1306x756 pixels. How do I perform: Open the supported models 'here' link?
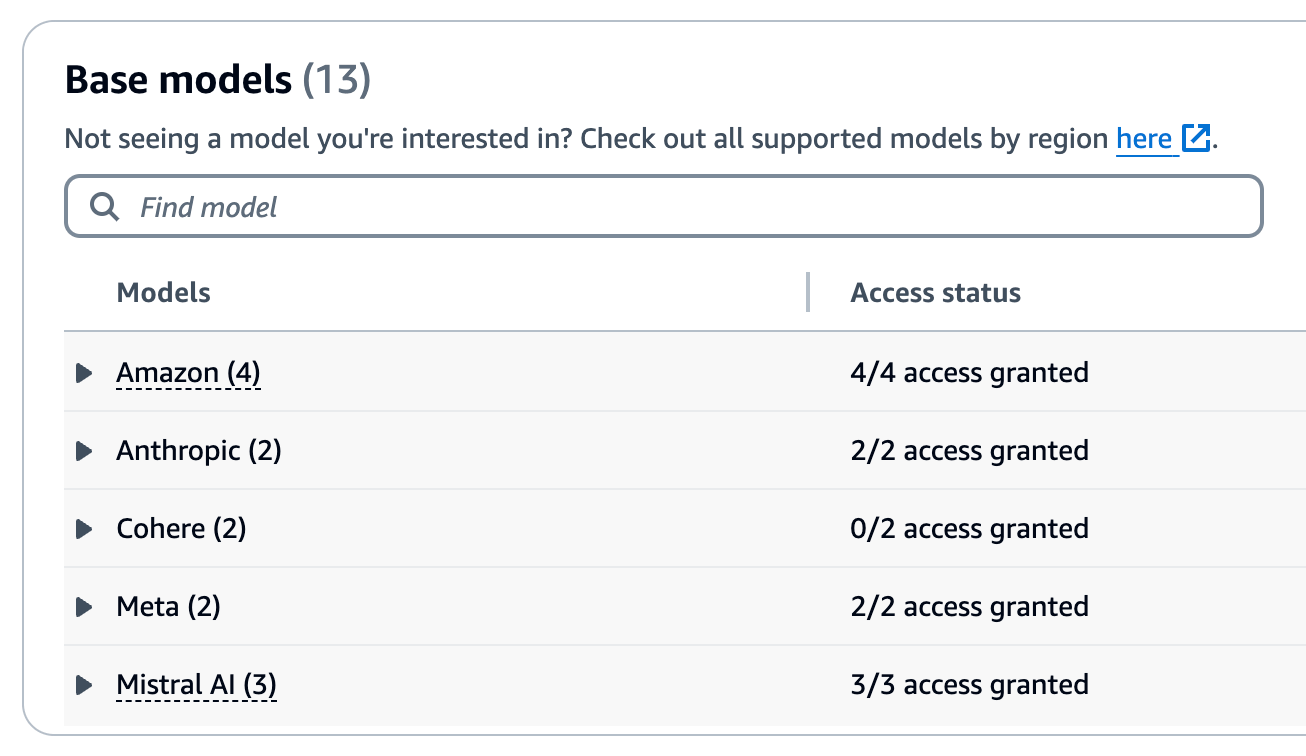pyautogui.click(x=1144, y=139)
